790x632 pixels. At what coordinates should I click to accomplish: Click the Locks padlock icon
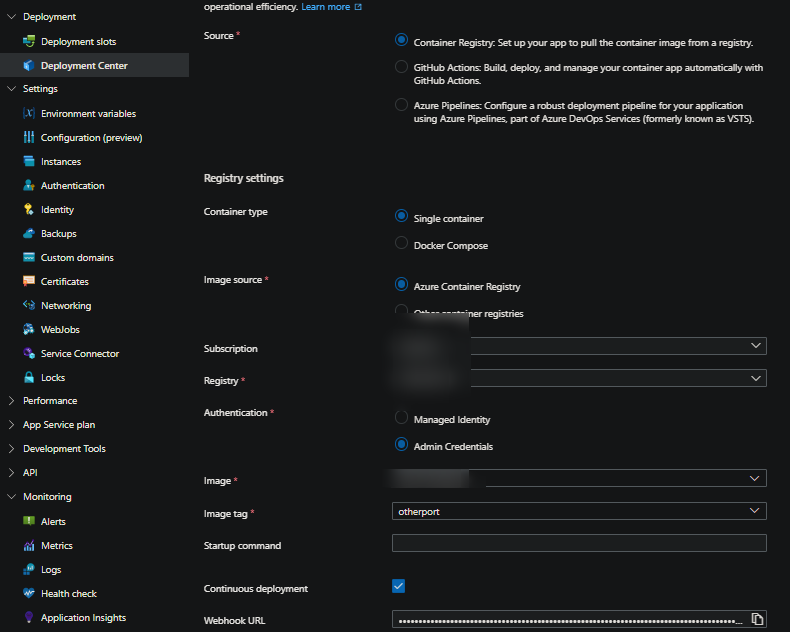pos(29,377)
